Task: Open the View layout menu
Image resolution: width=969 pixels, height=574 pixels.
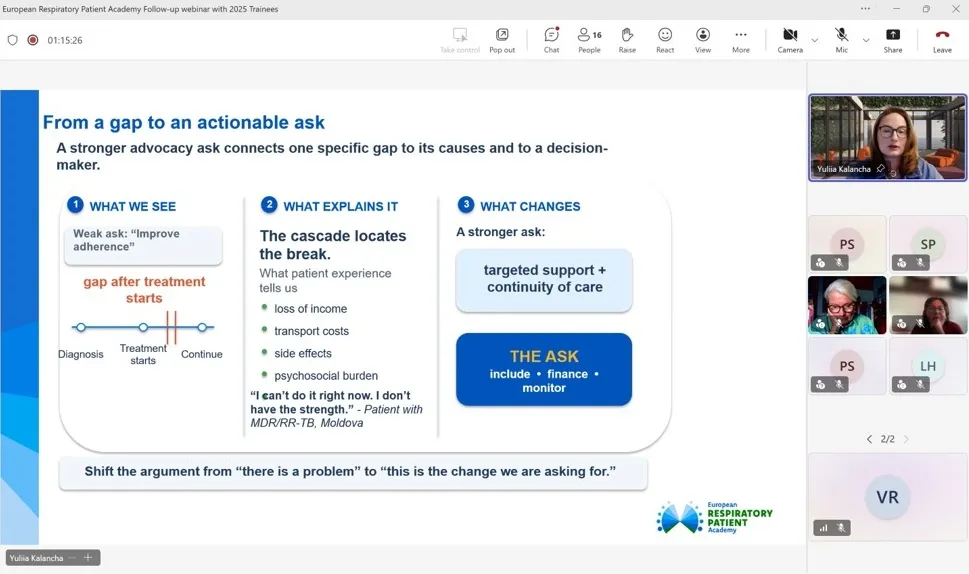Action: pyautogui.click(x=703, y=40)
